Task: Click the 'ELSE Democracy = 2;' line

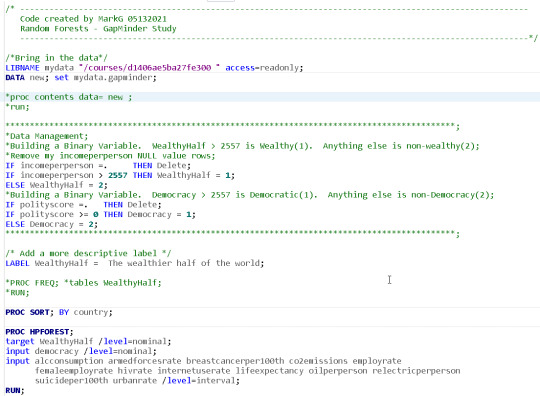Action: (x=52, y=225)
